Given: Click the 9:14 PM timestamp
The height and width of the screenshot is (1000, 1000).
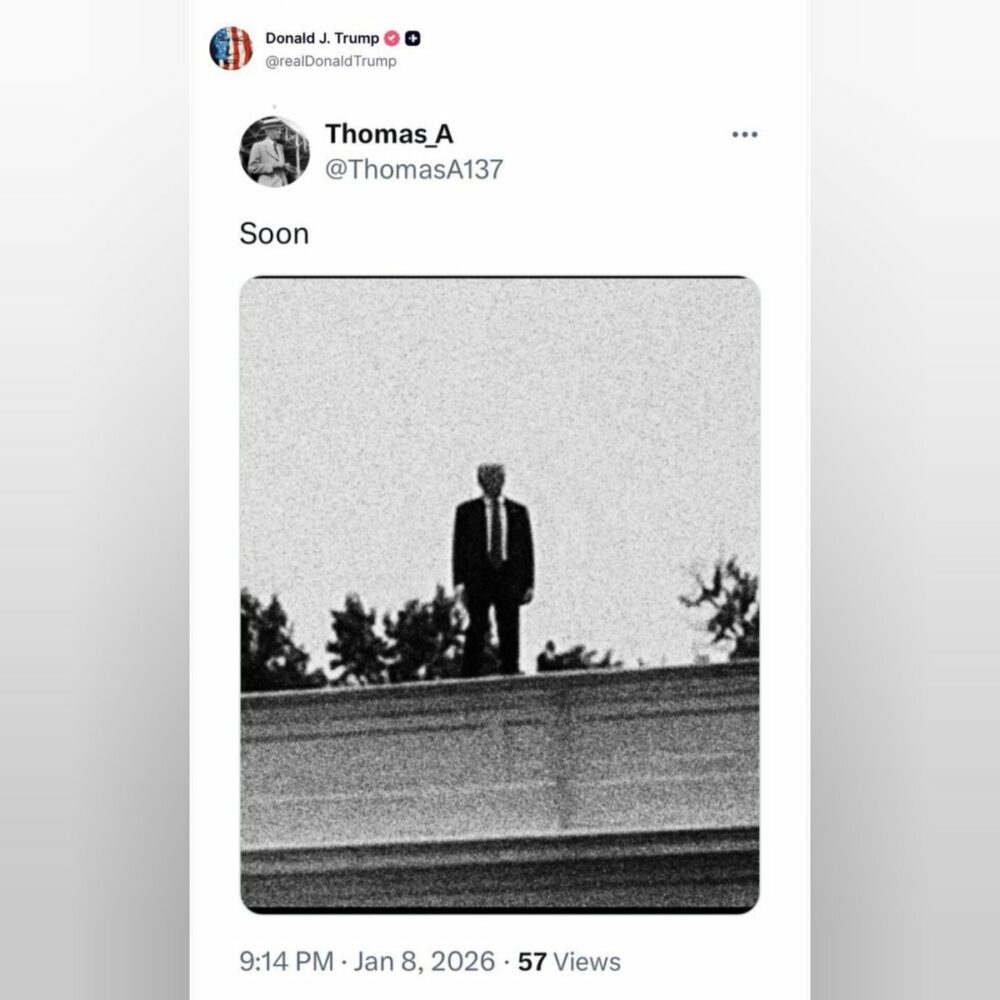Looking at the screenshot, I should [x=286, y=962].
